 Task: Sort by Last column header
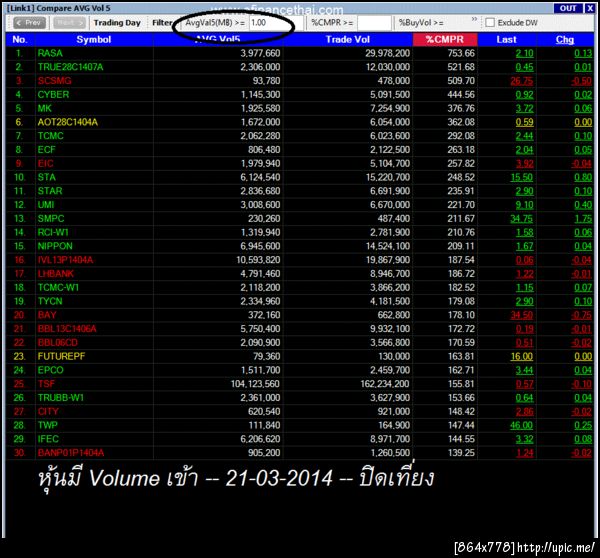coord(506,39)
